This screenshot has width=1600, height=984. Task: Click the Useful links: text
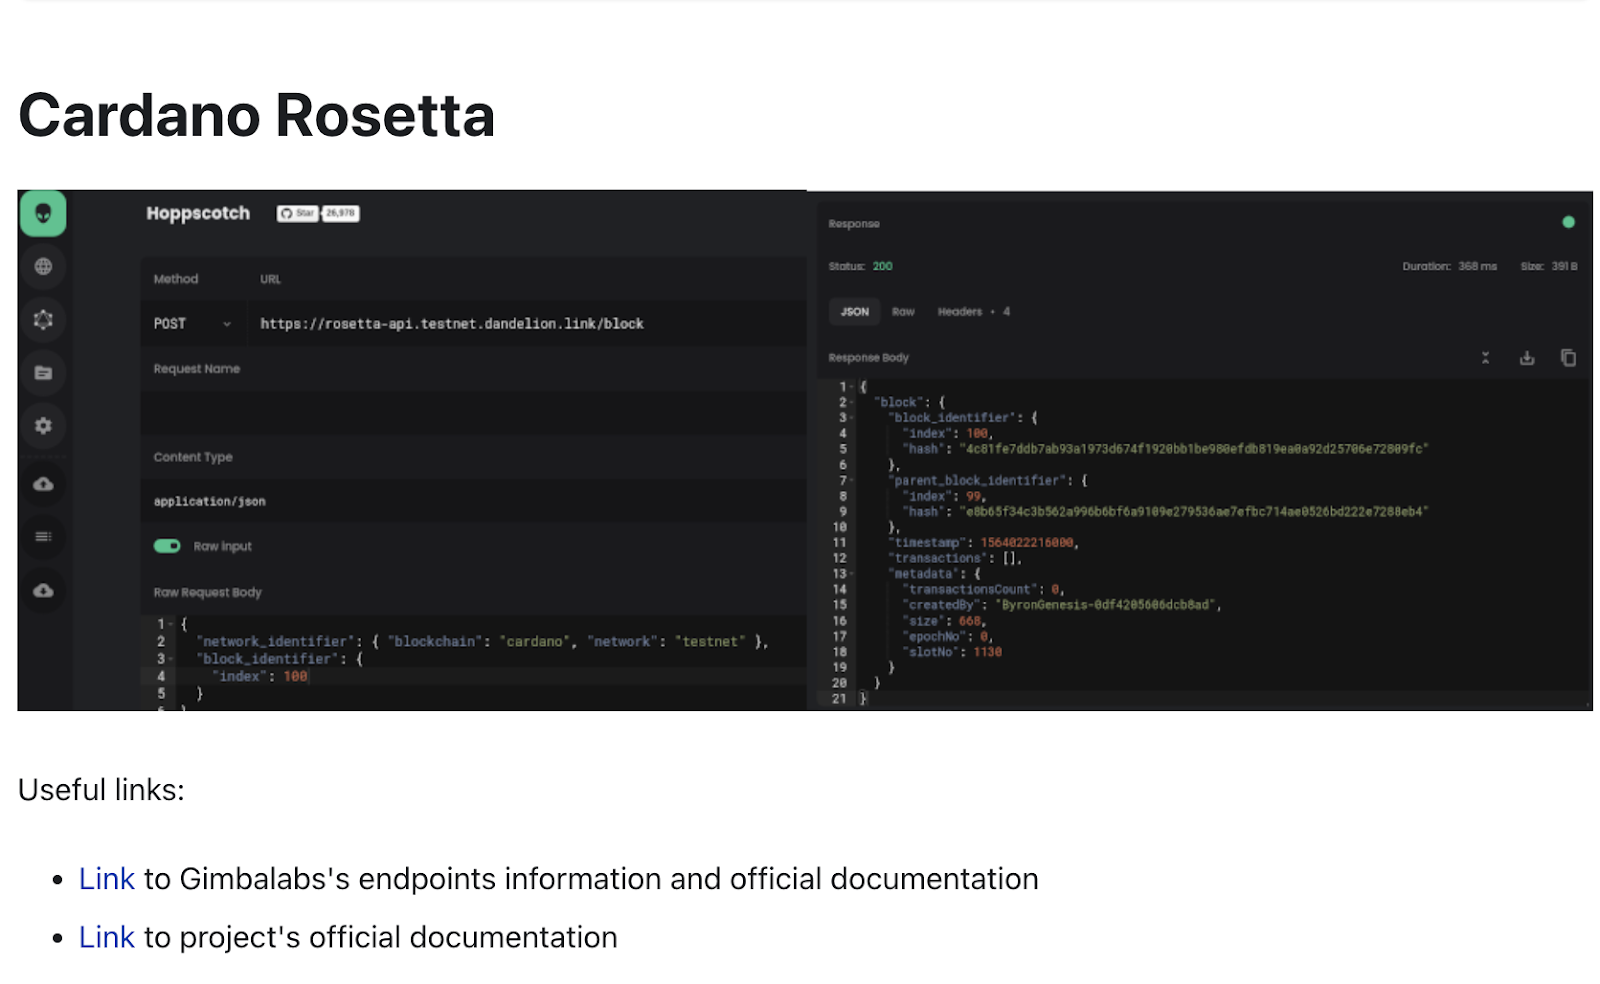101,790
